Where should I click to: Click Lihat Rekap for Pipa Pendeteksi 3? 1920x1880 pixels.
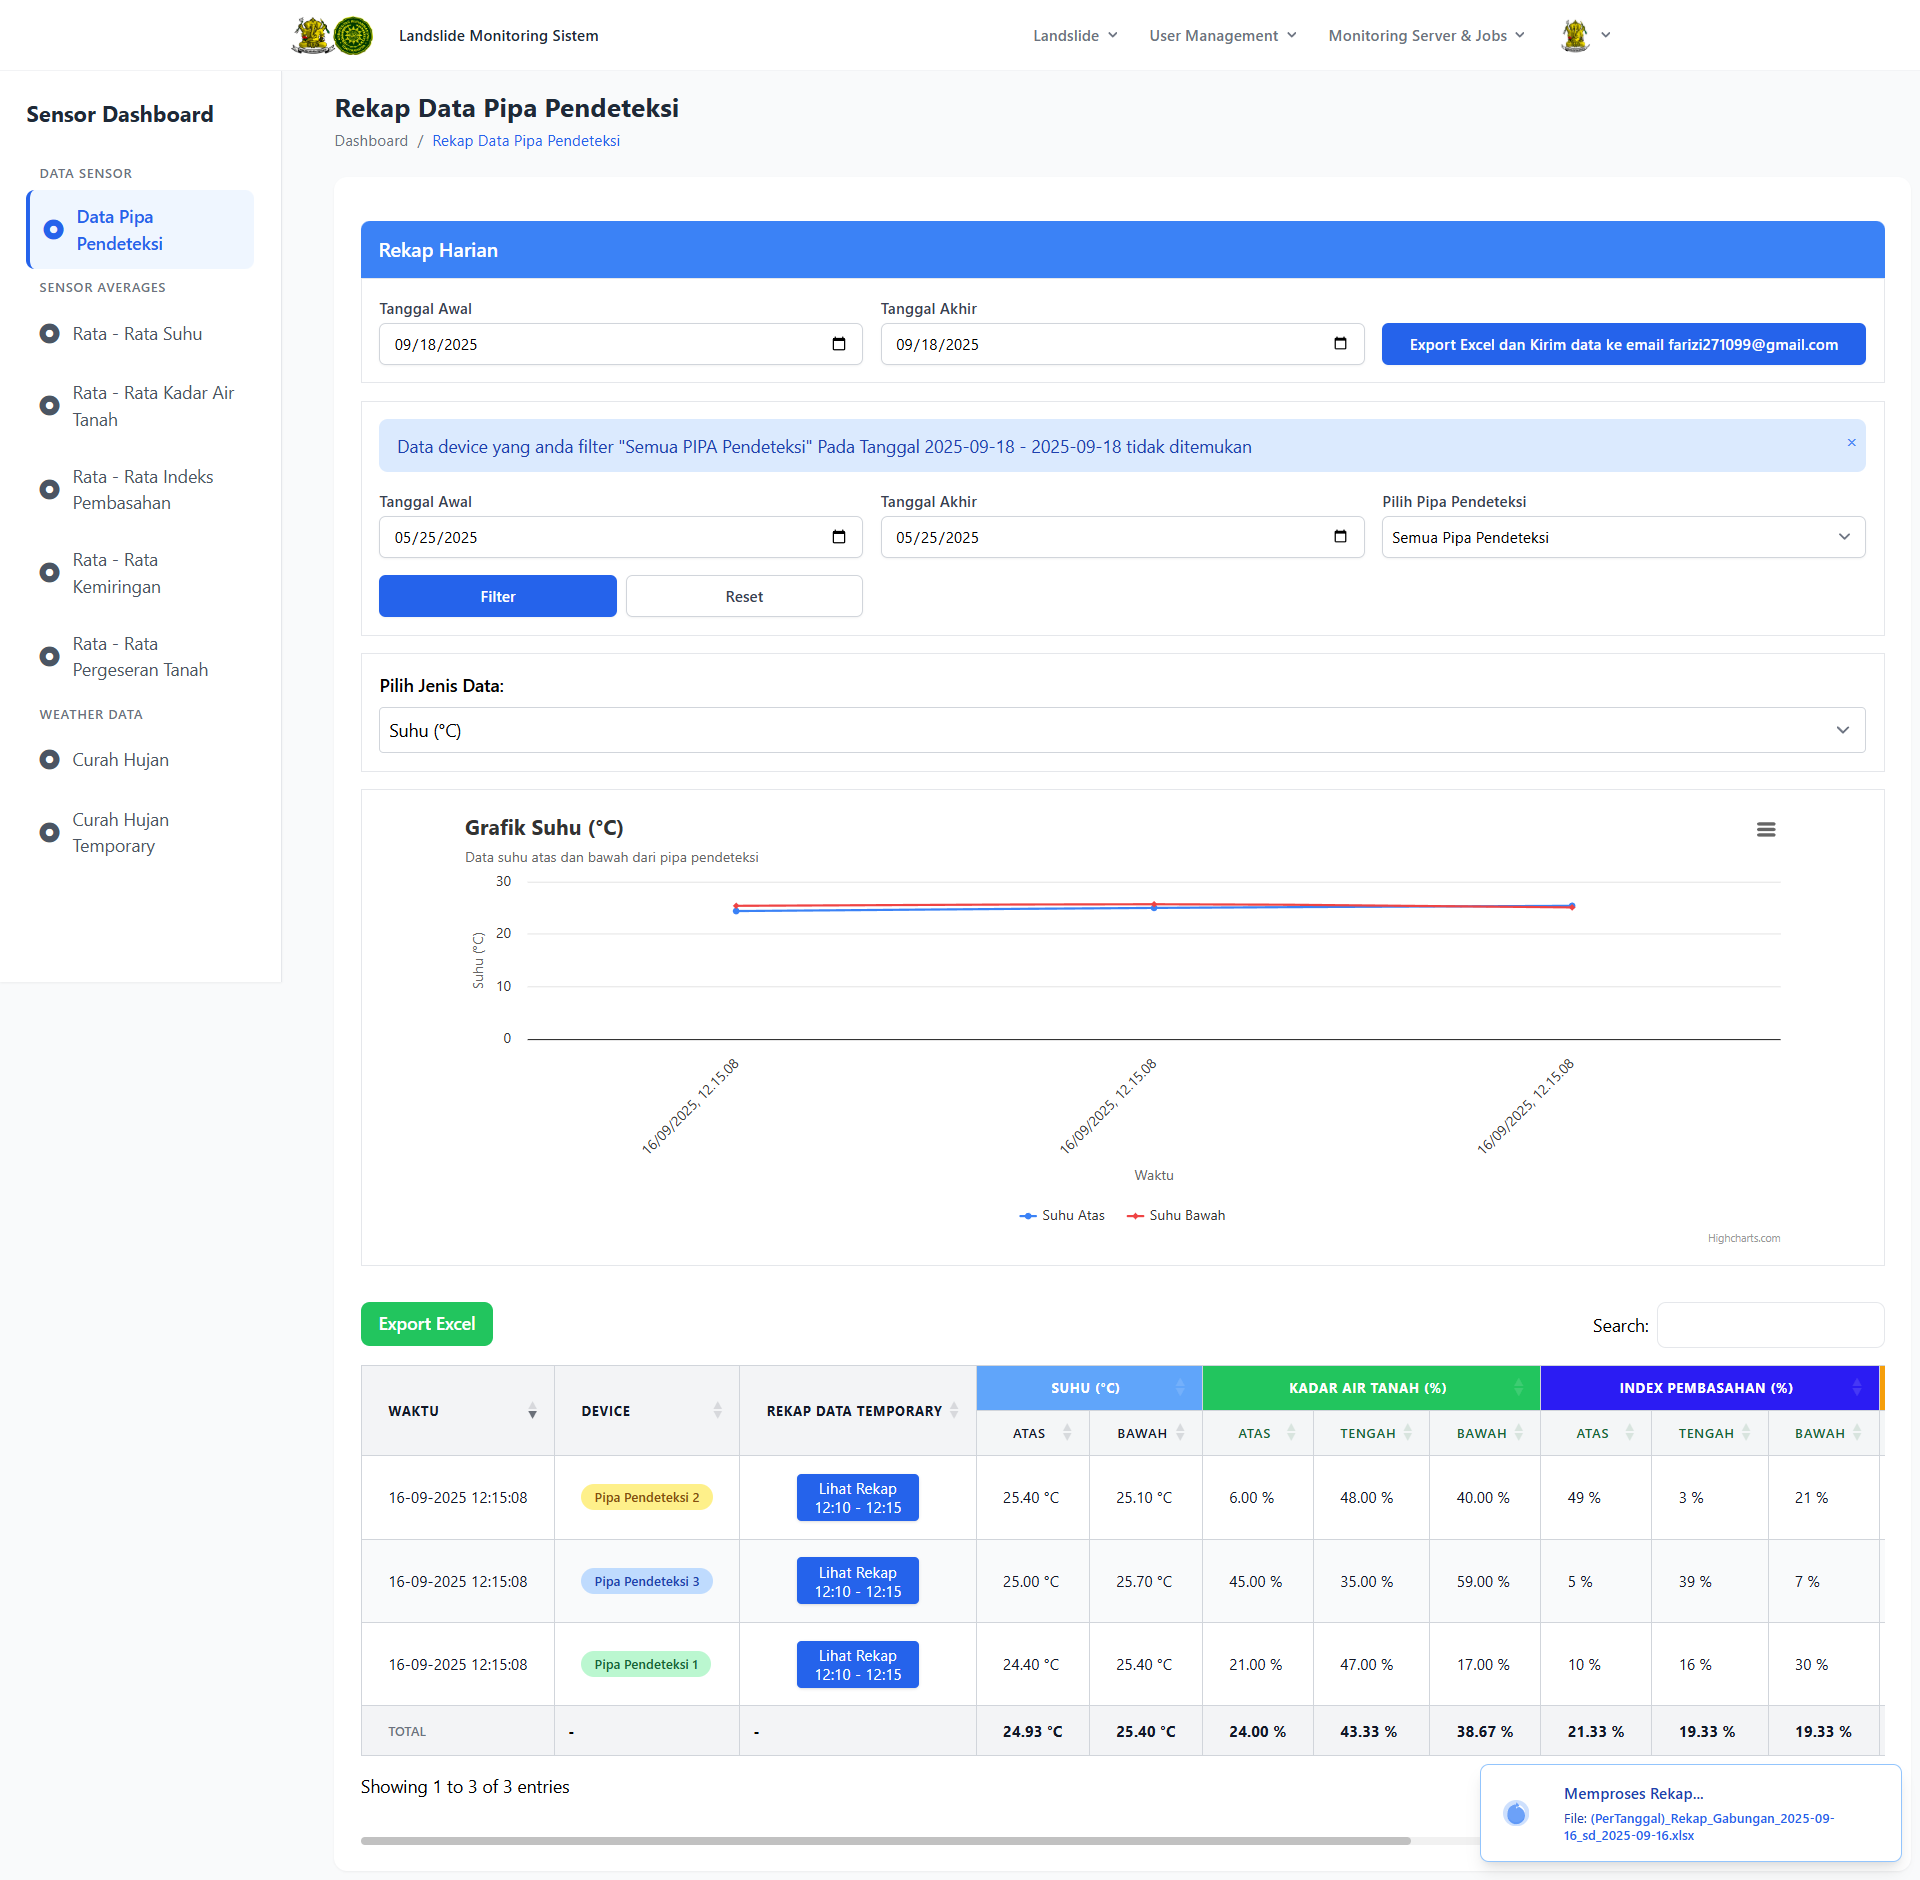click(x=857, y=1581)
